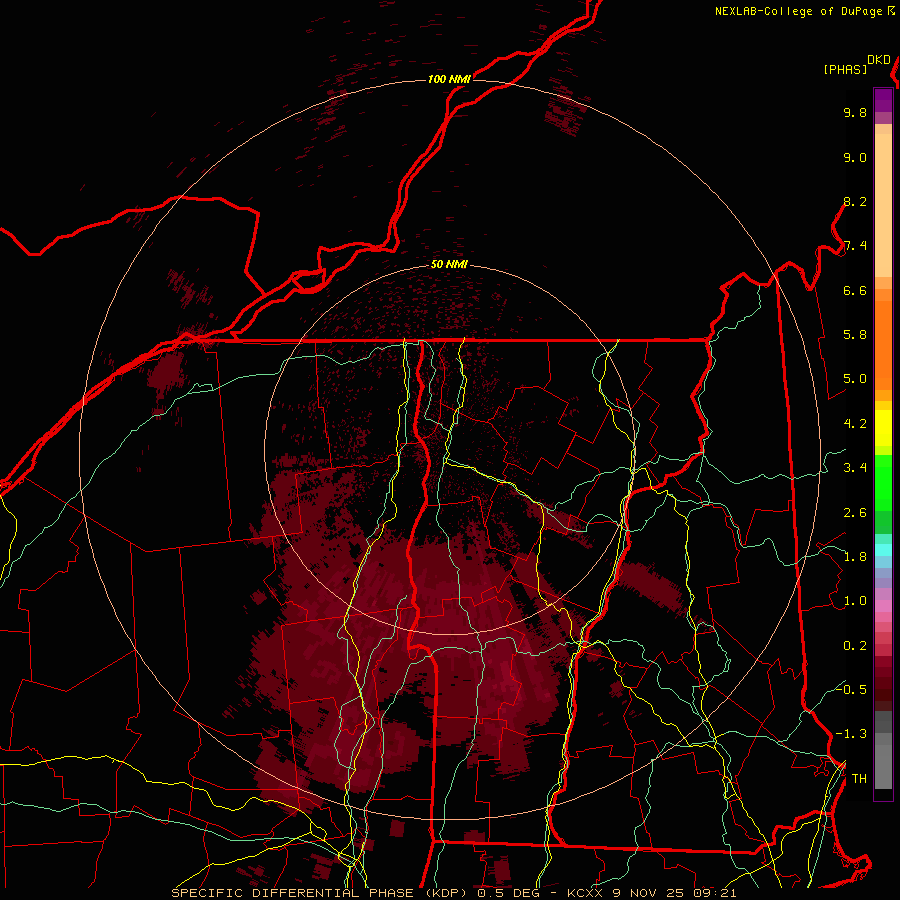Click the 50 NMI range ring label

click(x=449, y=265)
